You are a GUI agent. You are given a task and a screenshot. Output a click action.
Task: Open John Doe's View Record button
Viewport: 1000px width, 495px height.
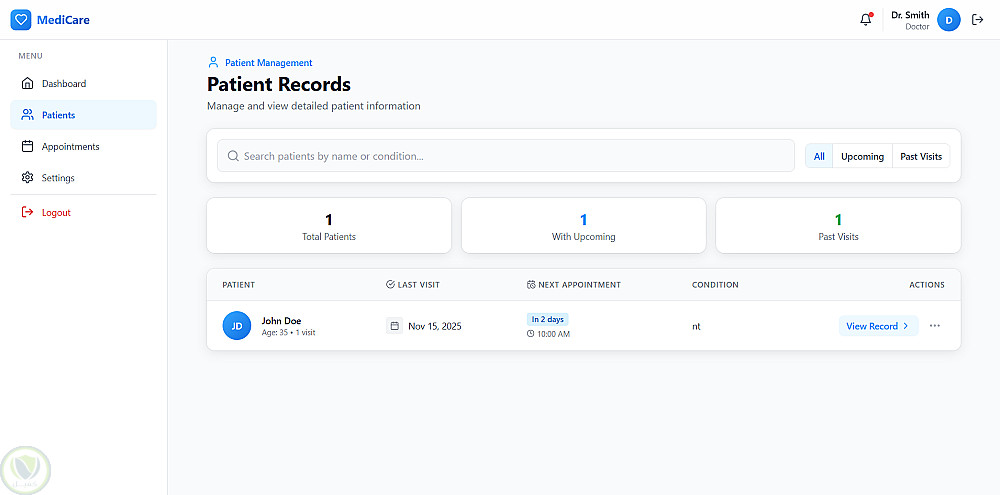click(878, 326)
